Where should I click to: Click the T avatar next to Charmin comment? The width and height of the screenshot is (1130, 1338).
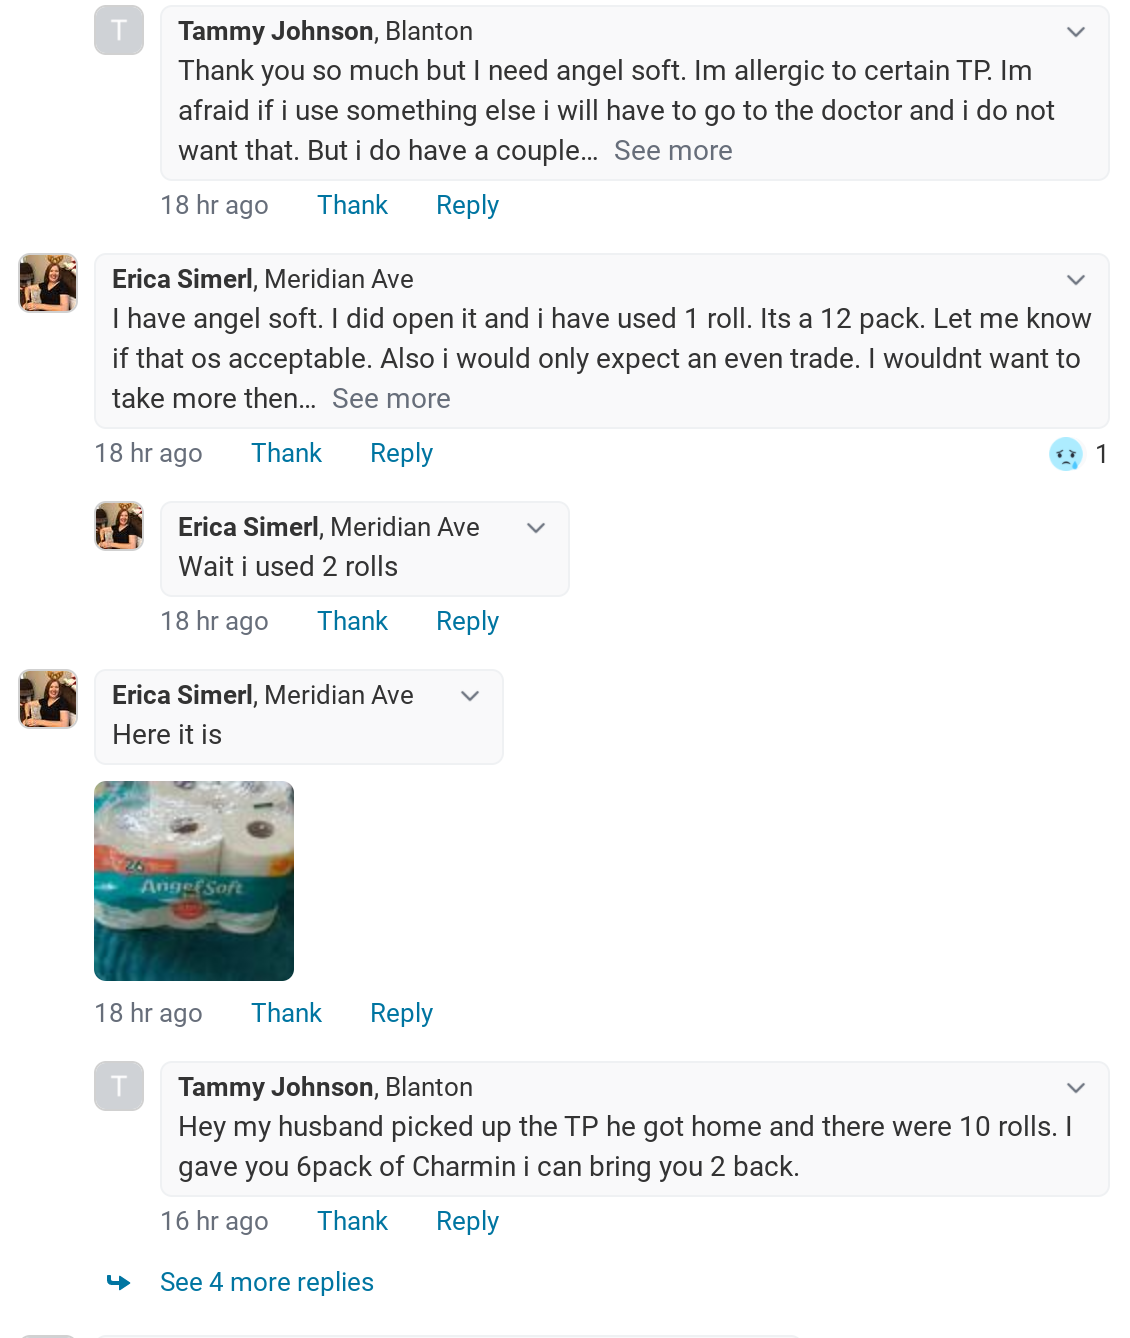click(x=119, y=1086)
